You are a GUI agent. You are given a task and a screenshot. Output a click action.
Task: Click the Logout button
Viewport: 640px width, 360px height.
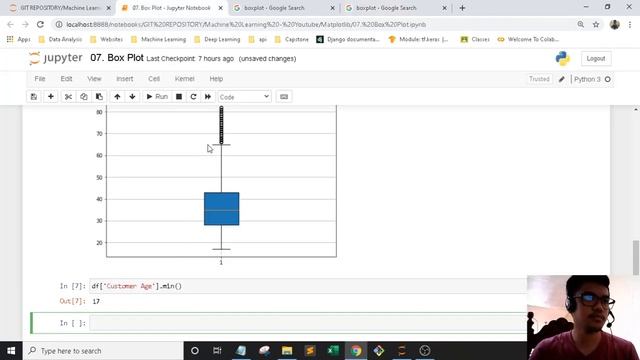(x=596, y=59)
